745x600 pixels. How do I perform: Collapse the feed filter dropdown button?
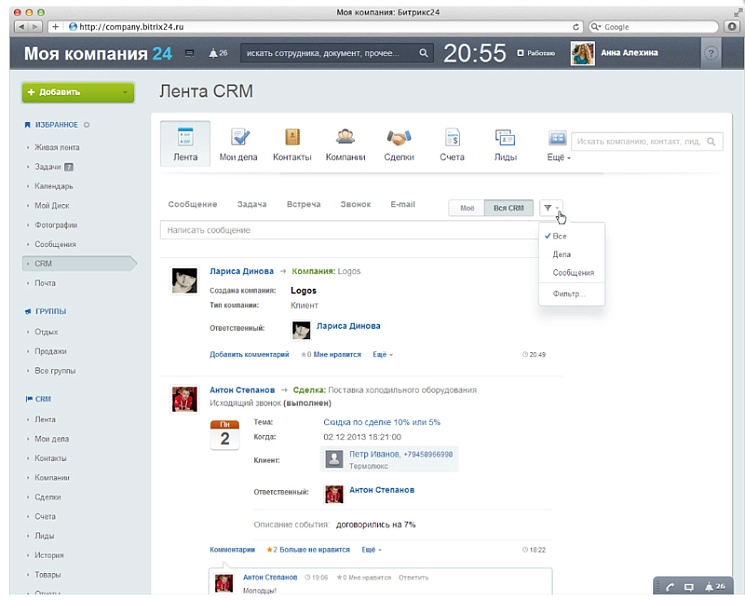551,208
